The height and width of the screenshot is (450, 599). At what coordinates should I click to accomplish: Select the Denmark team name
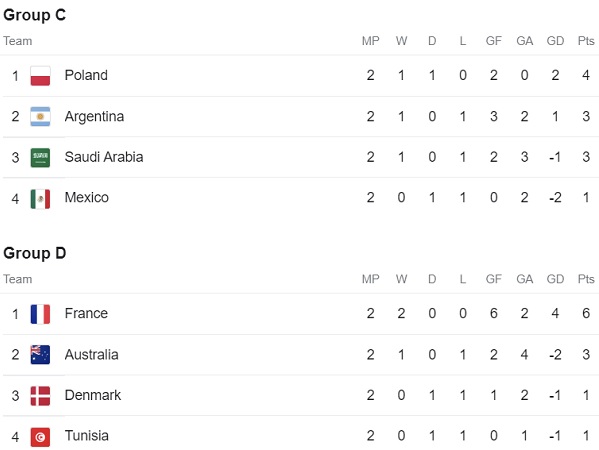coord(93,395)
